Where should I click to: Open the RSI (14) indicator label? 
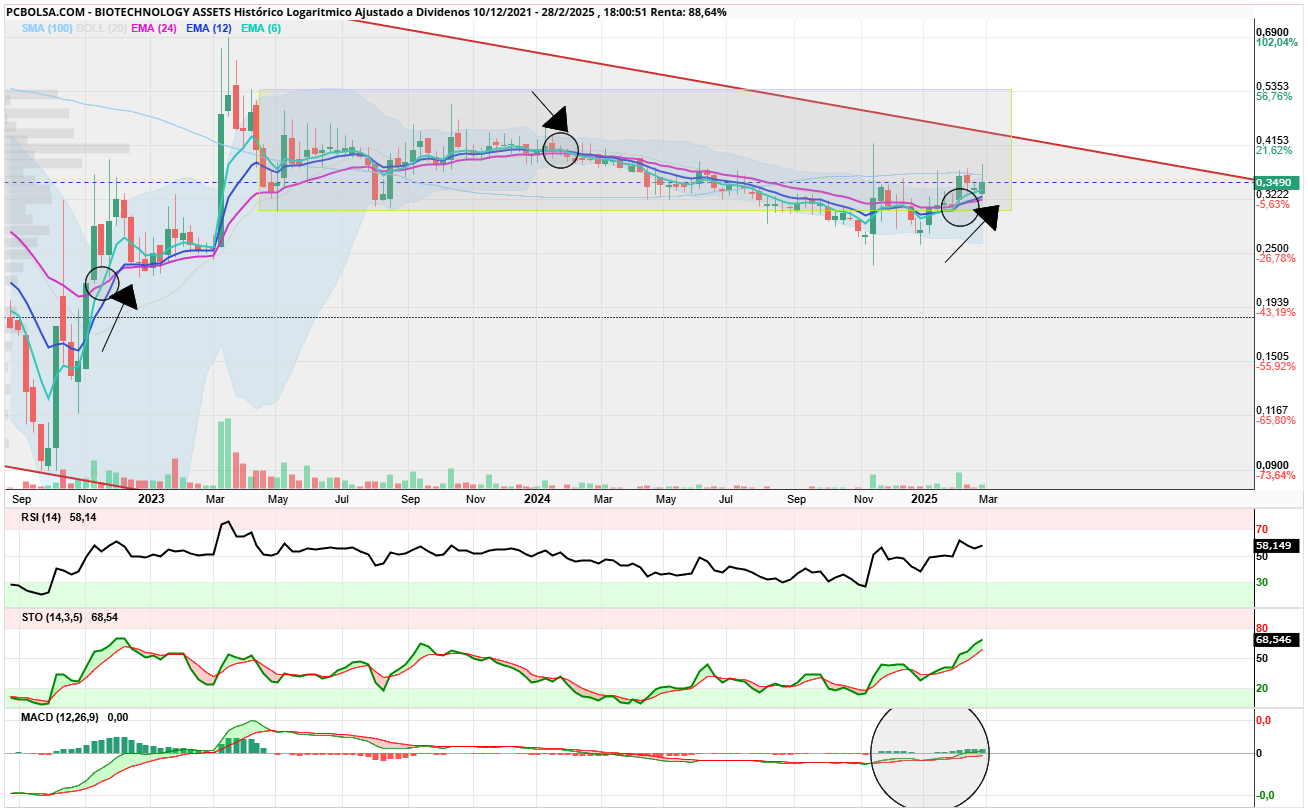[42, 517]
